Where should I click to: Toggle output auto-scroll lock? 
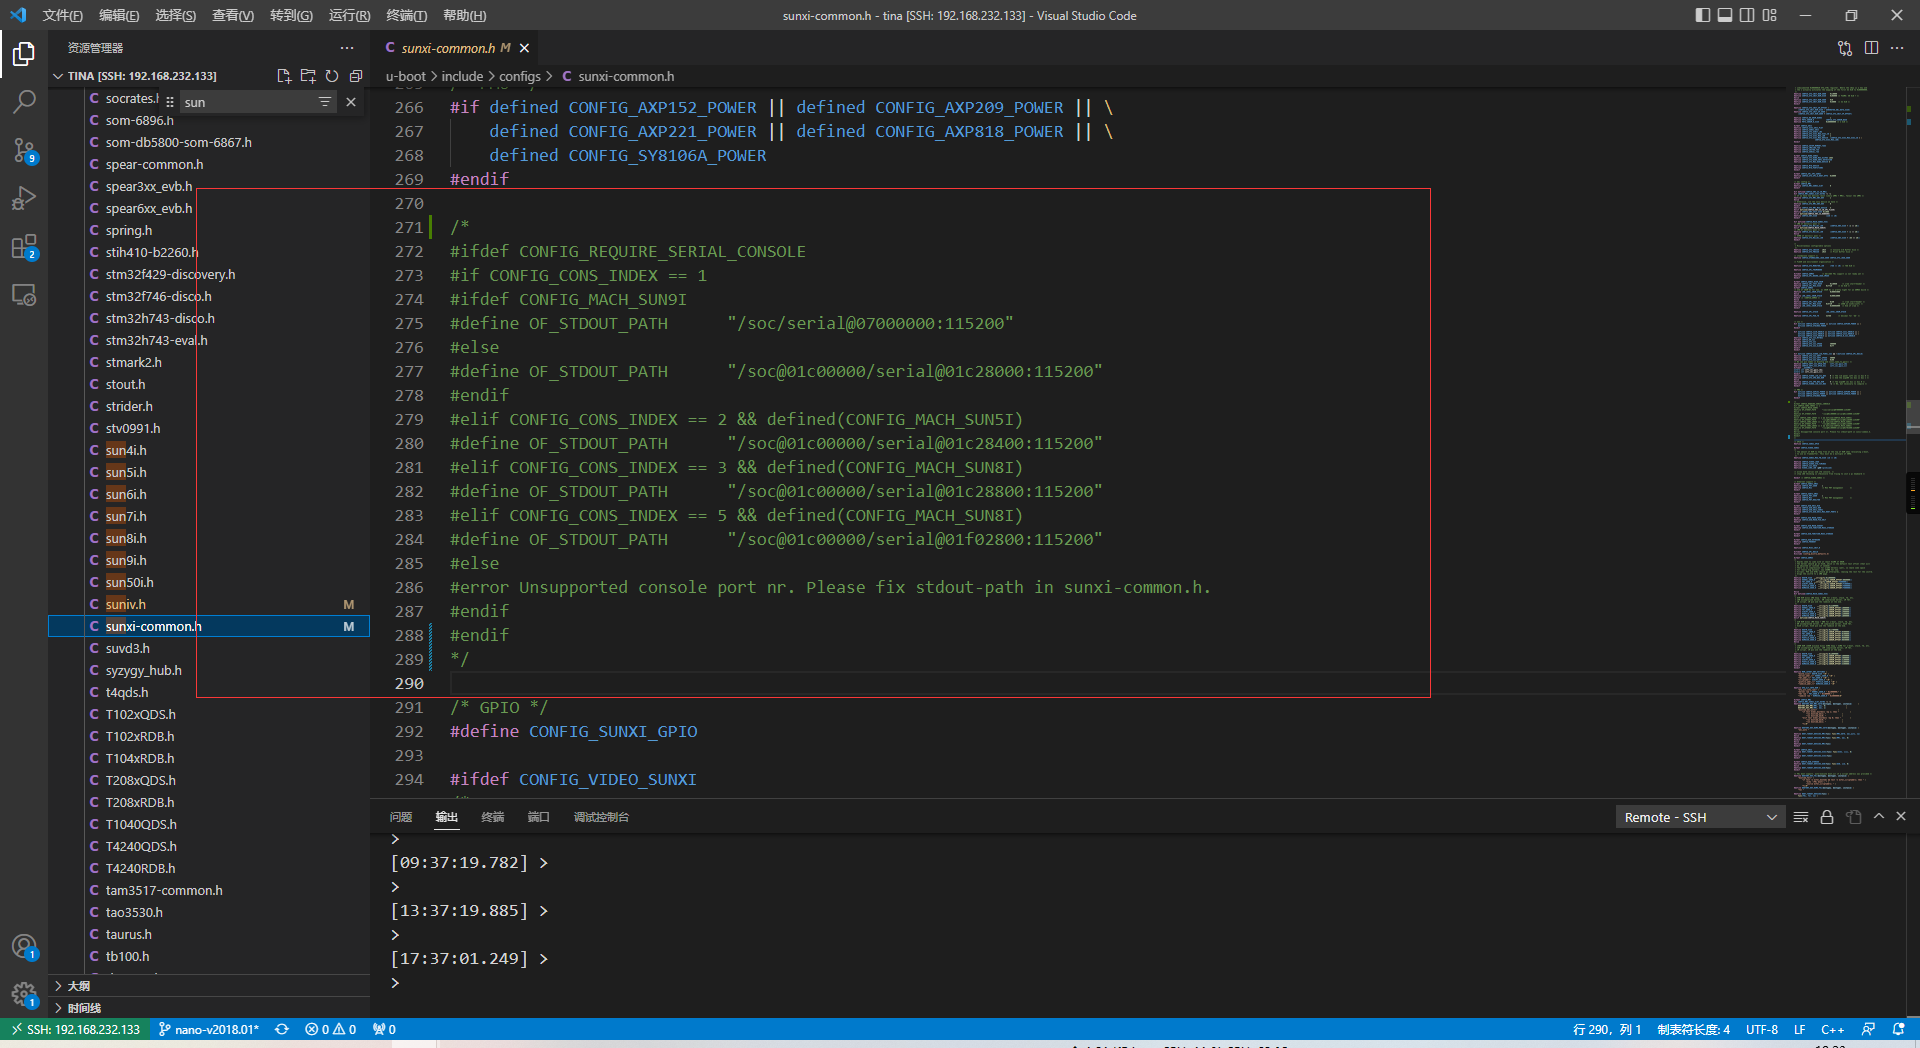pos(1827,817)
